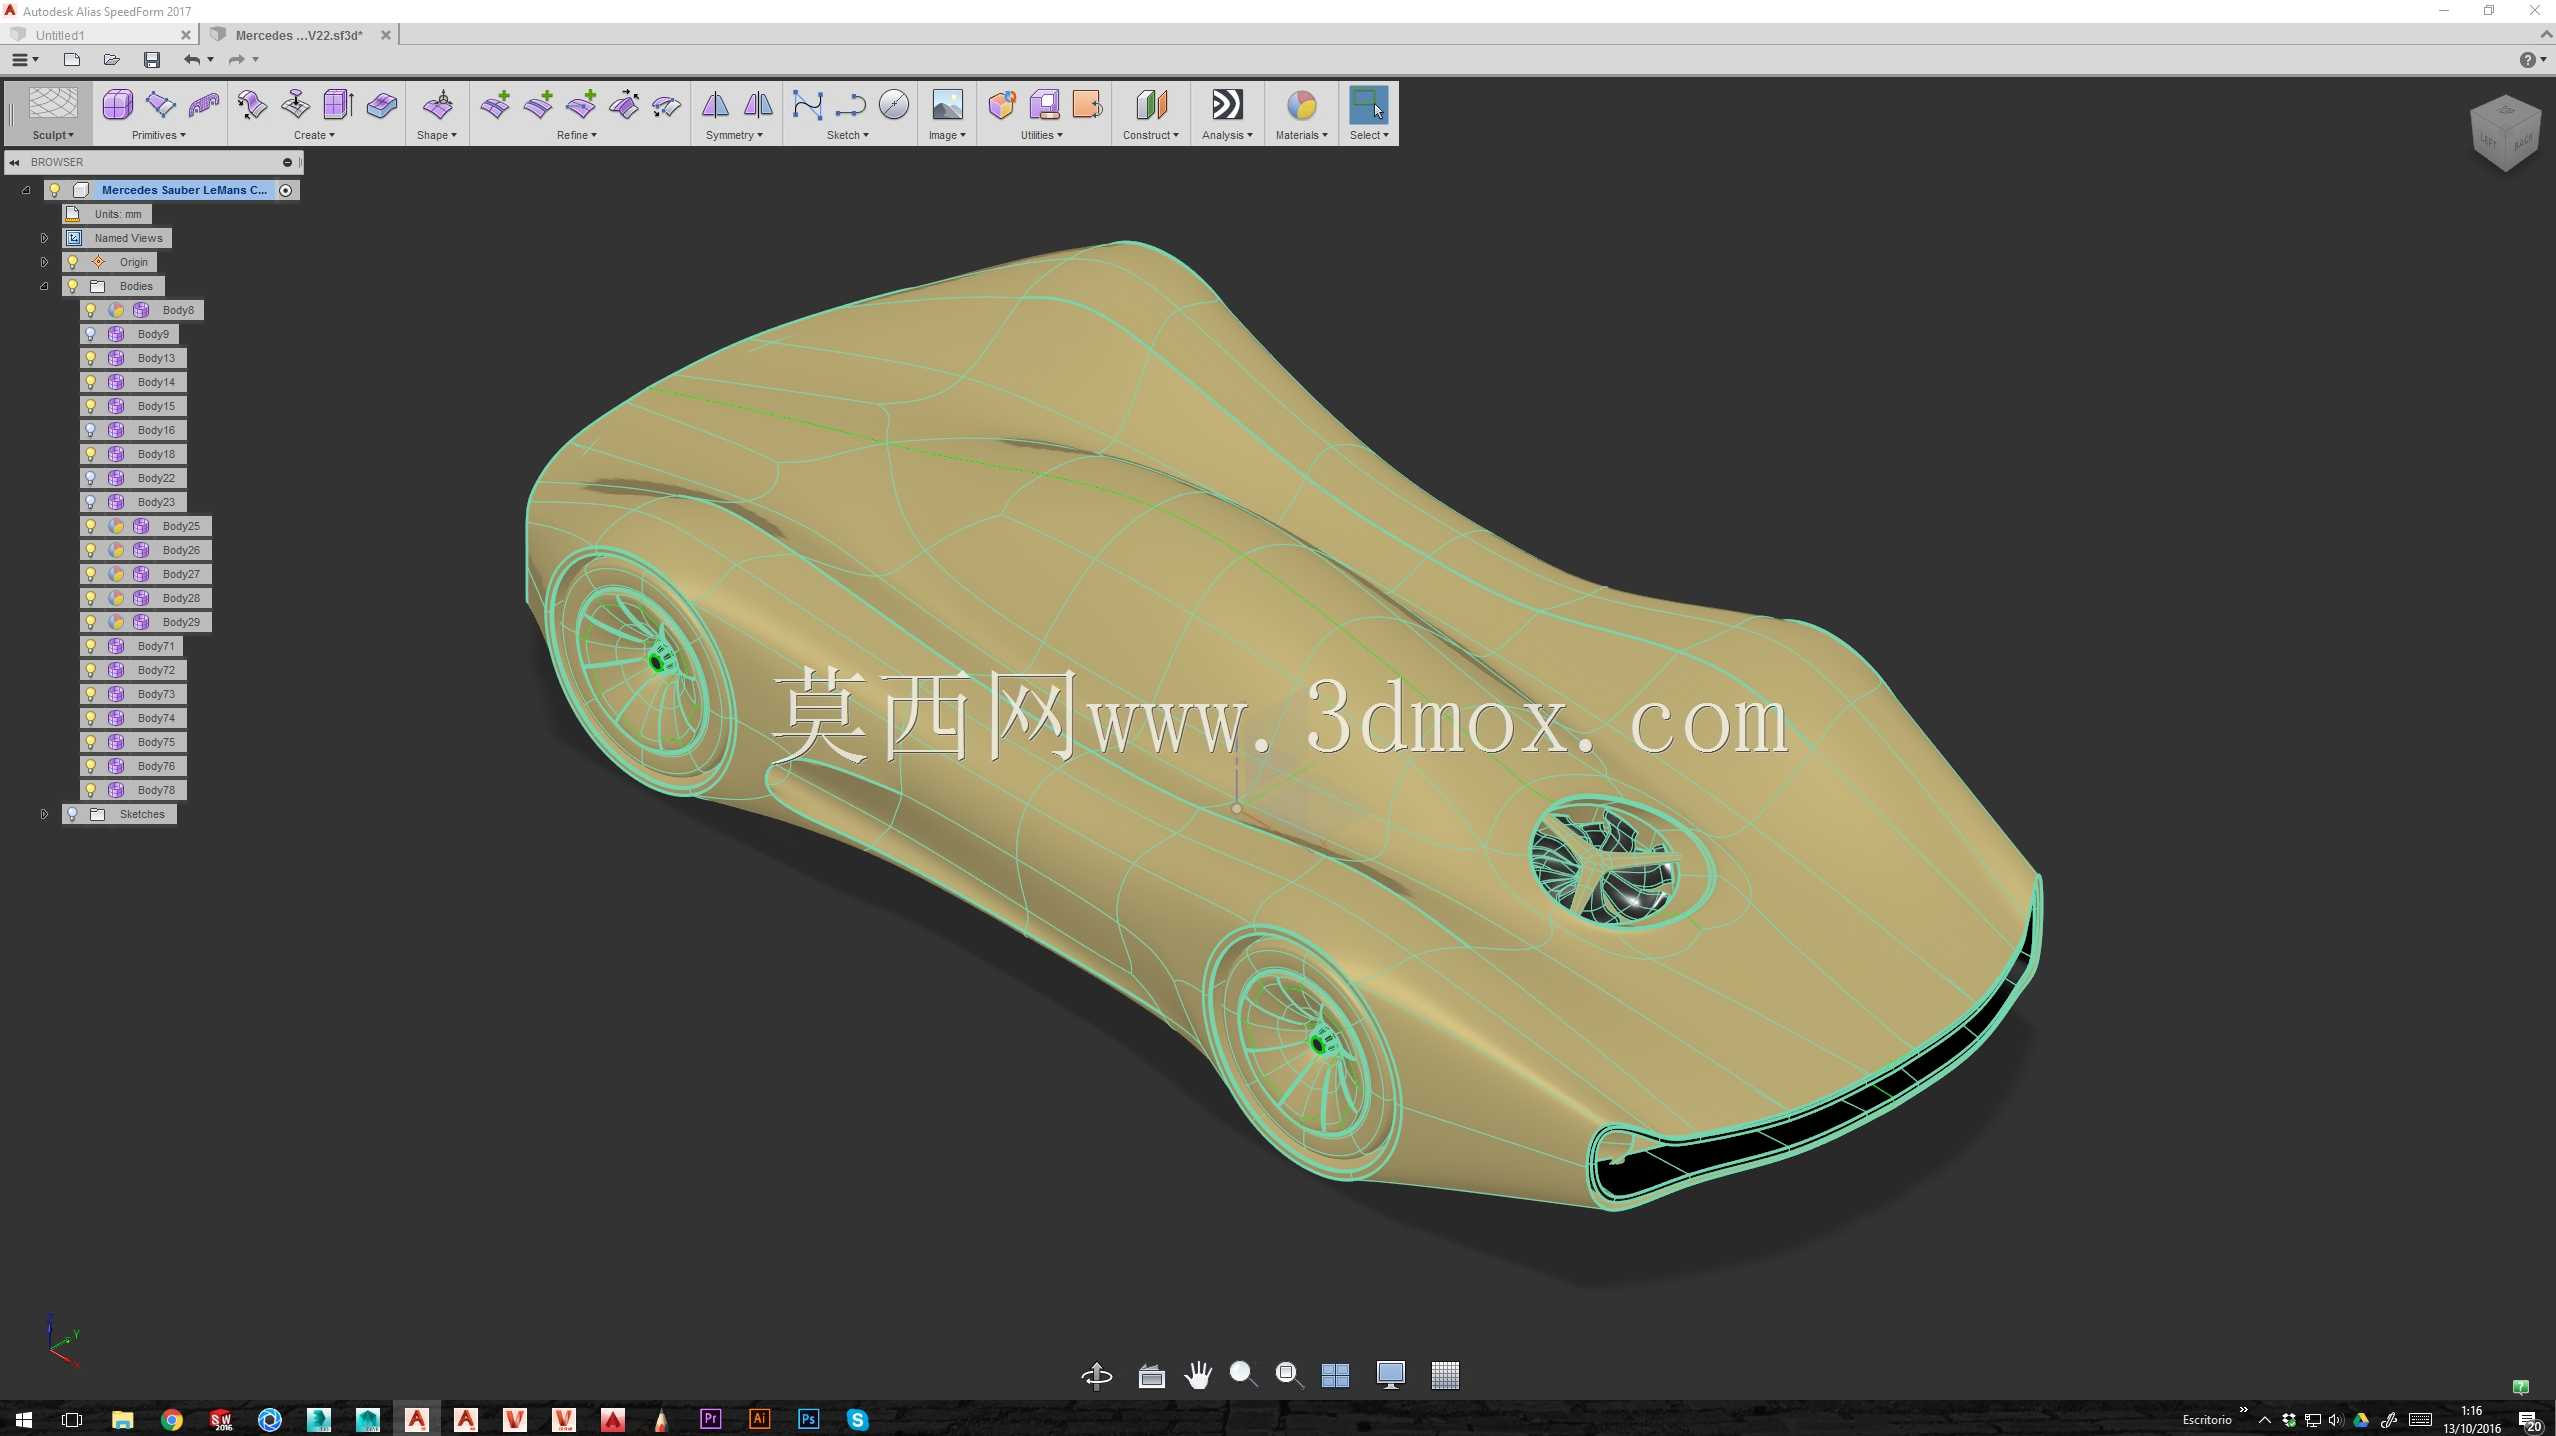2556x1436 pixels.
Task: Expand the Named Views node
Action: [44, 238]
